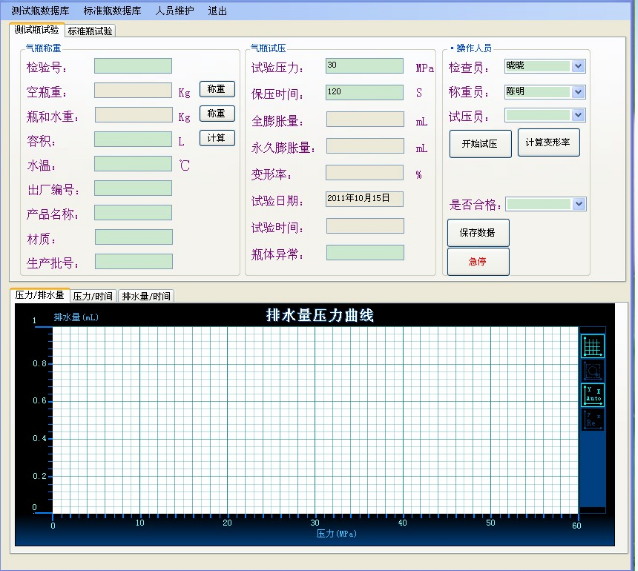
Task: Select the 退出 menu item
Action: (x=217, y=11)
